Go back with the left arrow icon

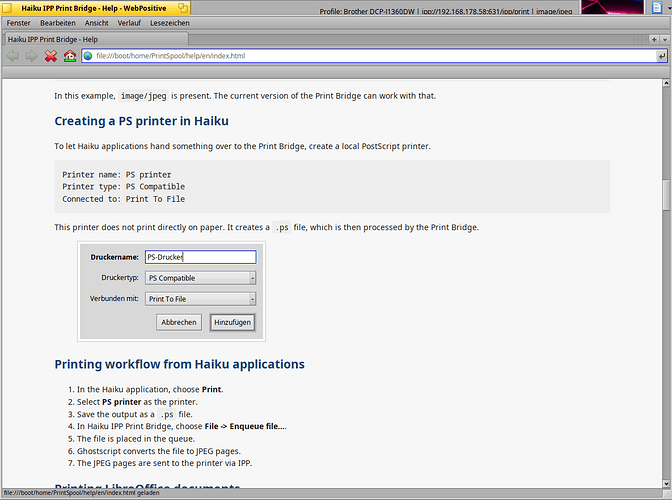(13, 56)
